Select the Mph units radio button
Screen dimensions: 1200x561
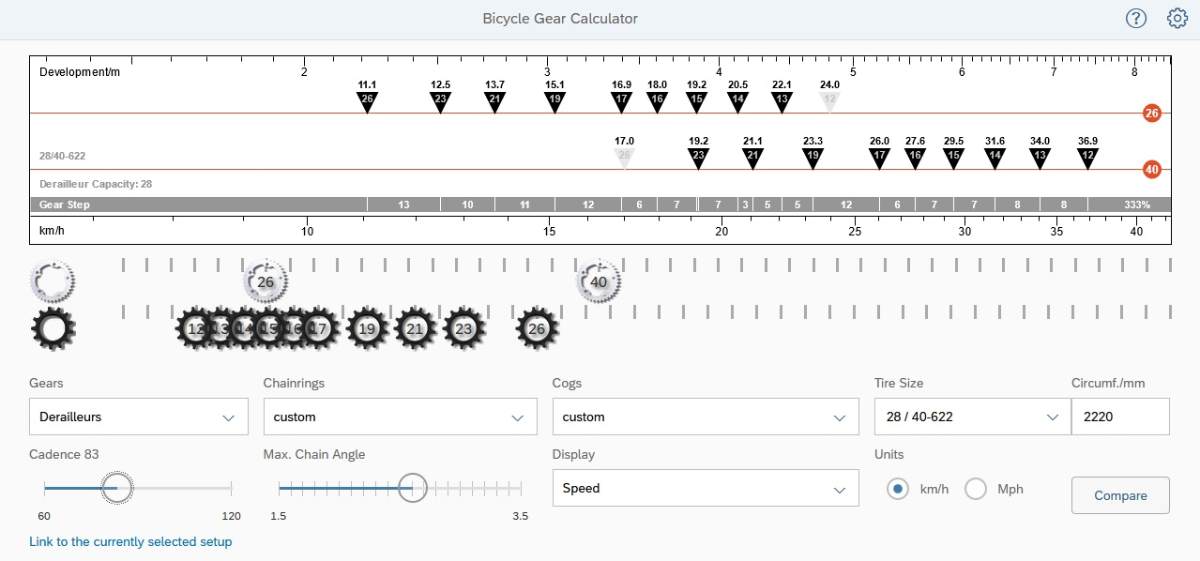(976, 489)
